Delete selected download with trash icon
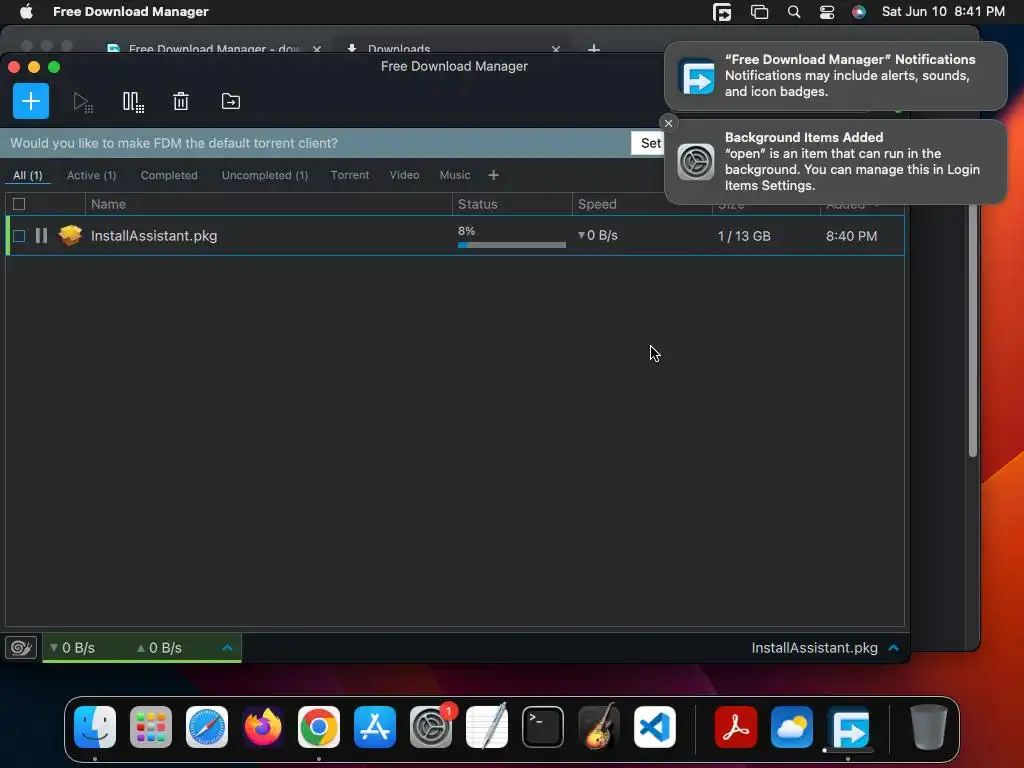 coord(181,101)
